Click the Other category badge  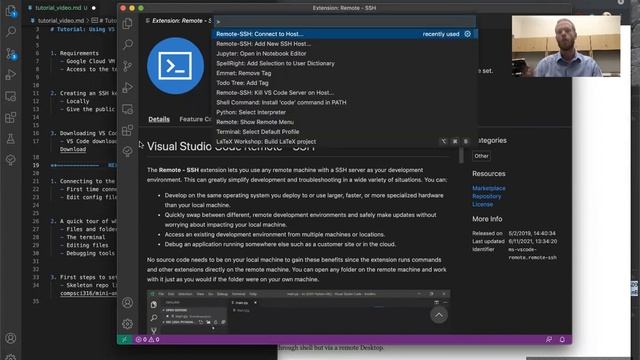481,156
